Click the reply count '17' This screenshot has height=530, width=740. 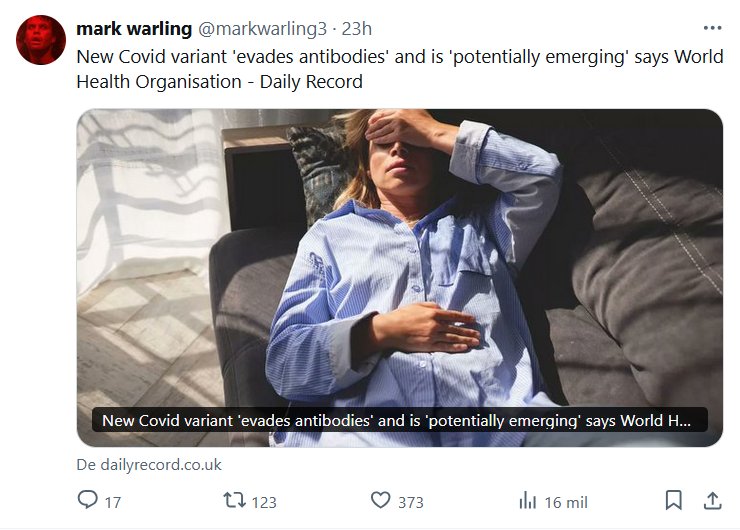tap(112, 502)
